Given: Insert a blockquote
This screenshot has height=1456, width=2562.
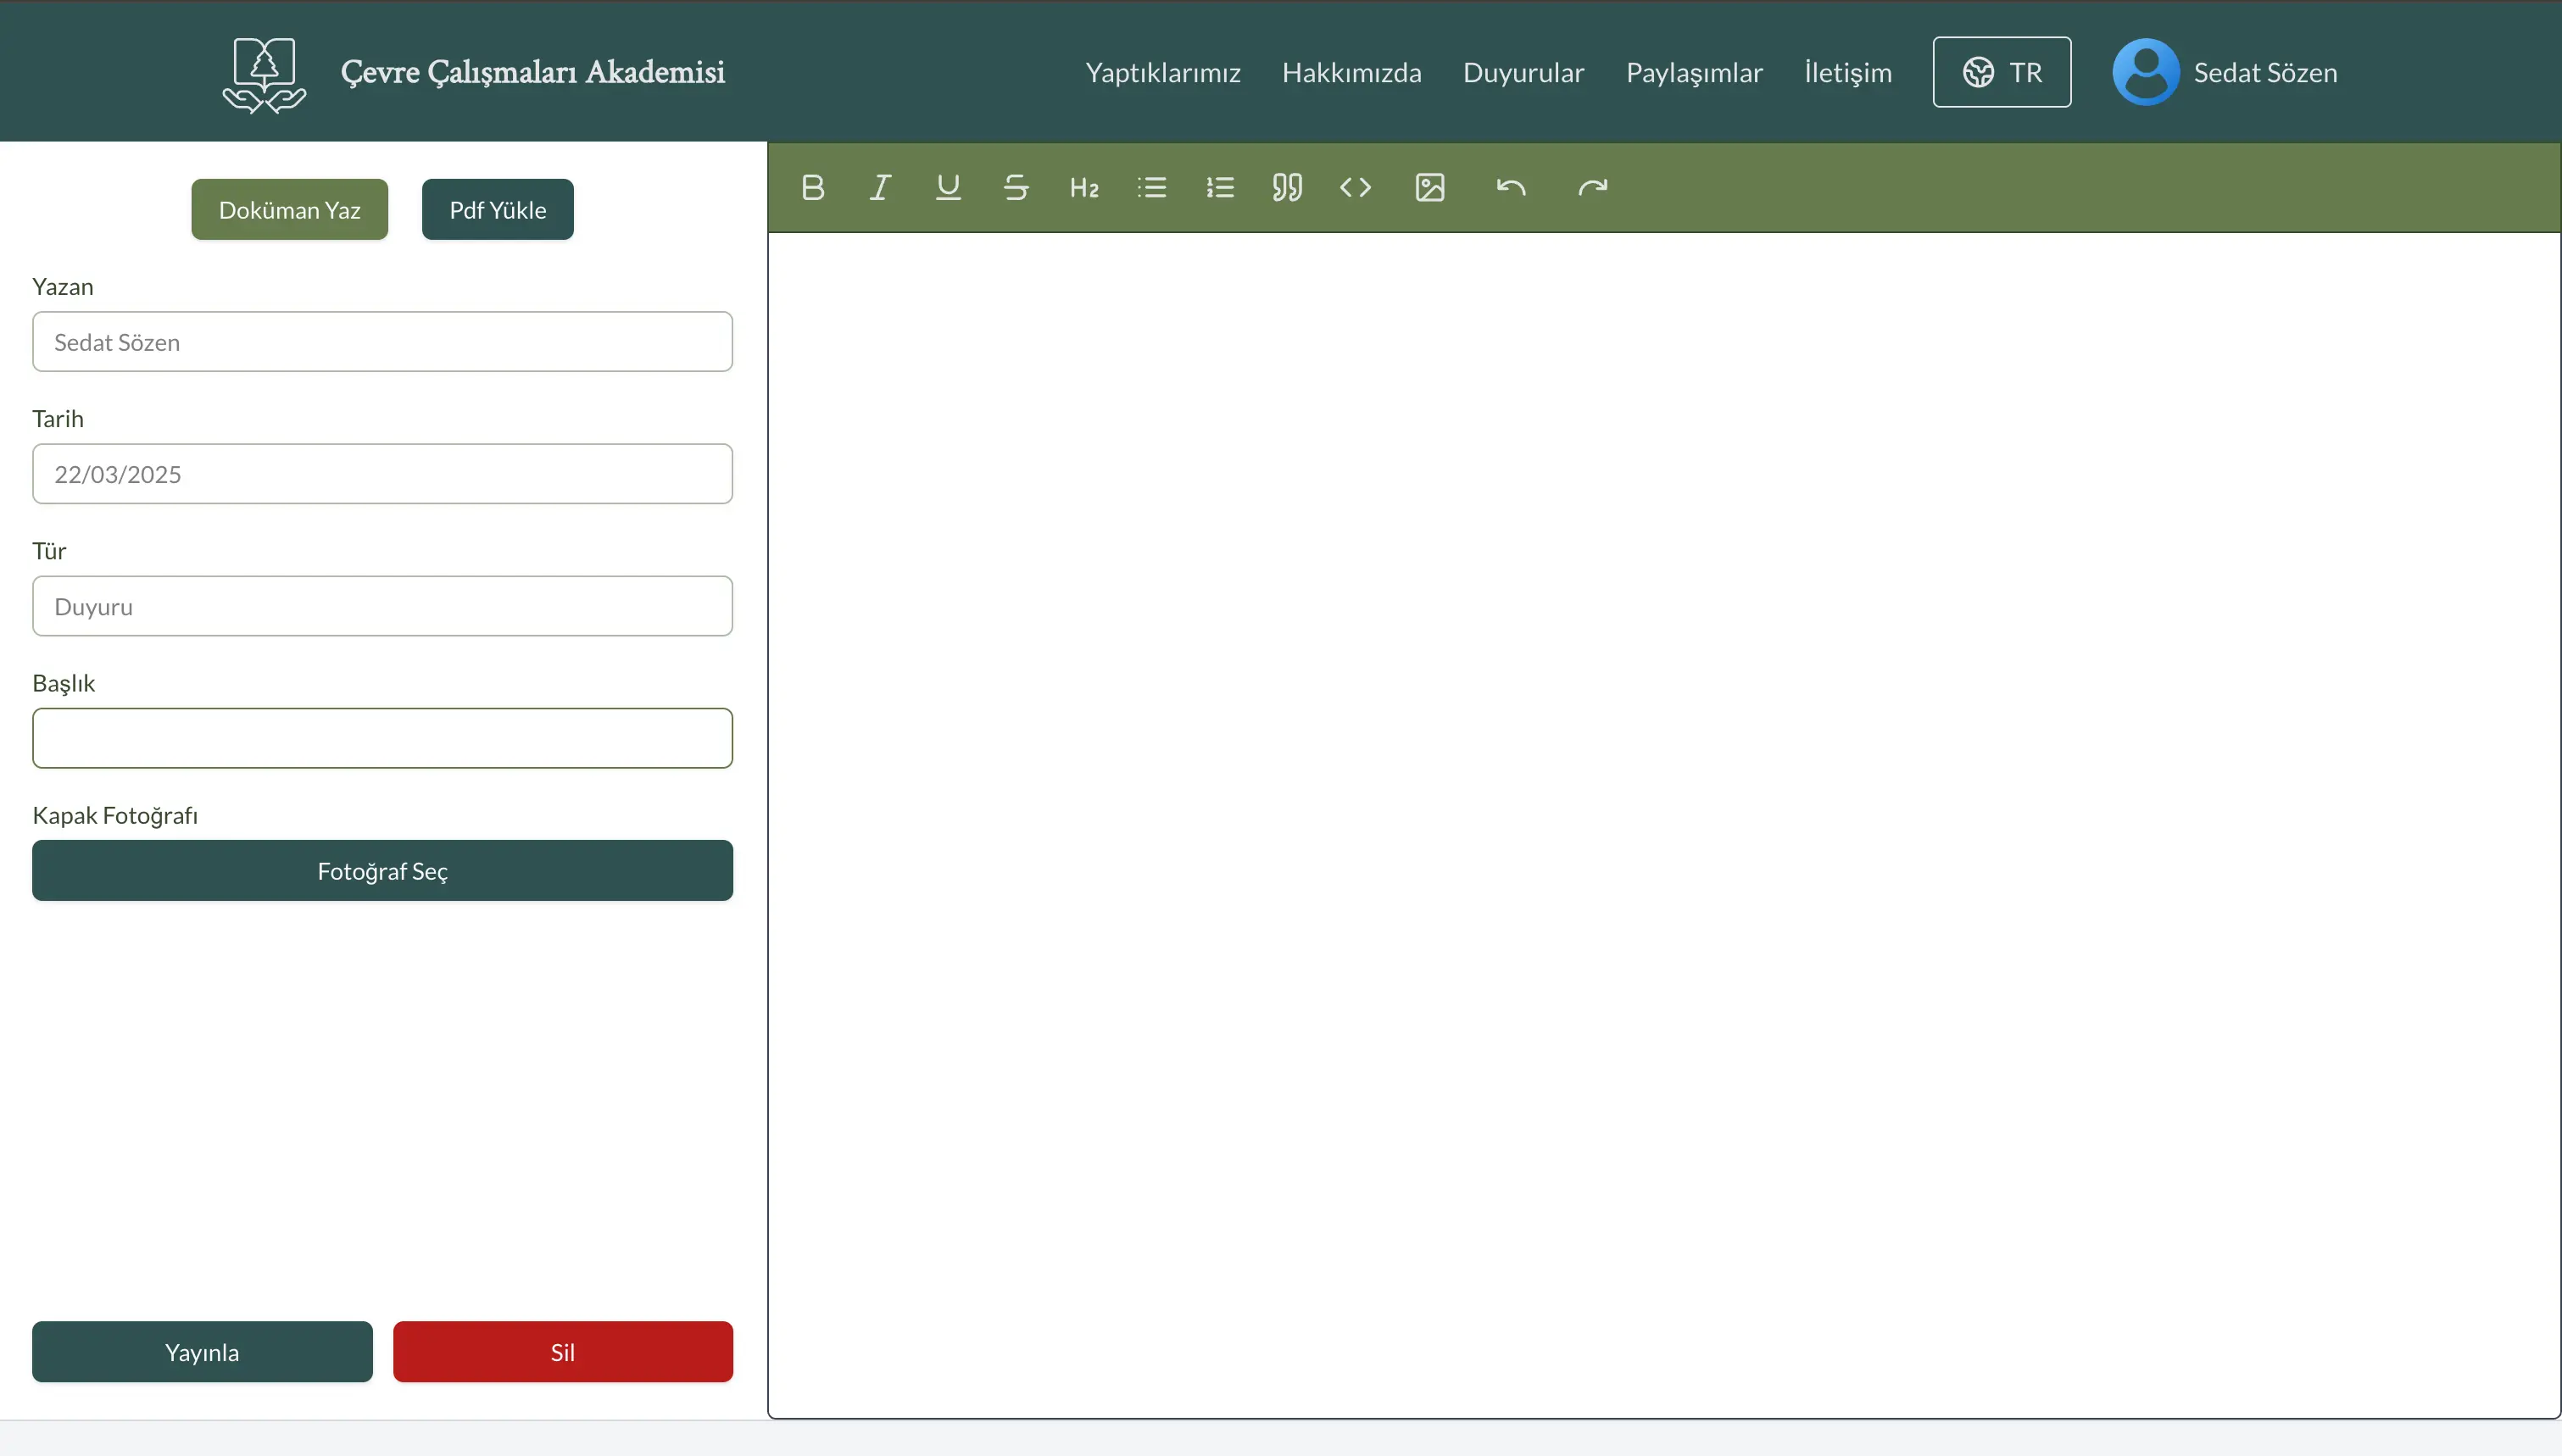Looking at the screenshot, I should (x=1287, y=187).
